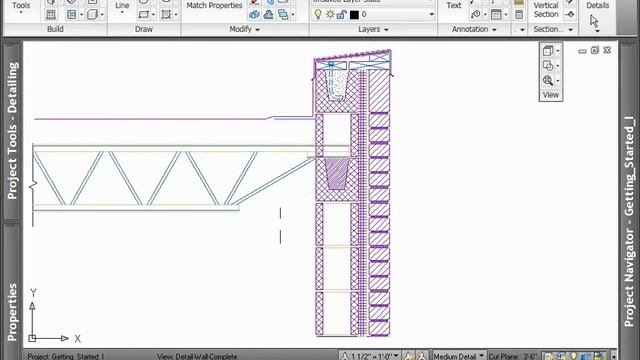Open arrow beside the crop-frame Draw icon

tap(176, 15)
